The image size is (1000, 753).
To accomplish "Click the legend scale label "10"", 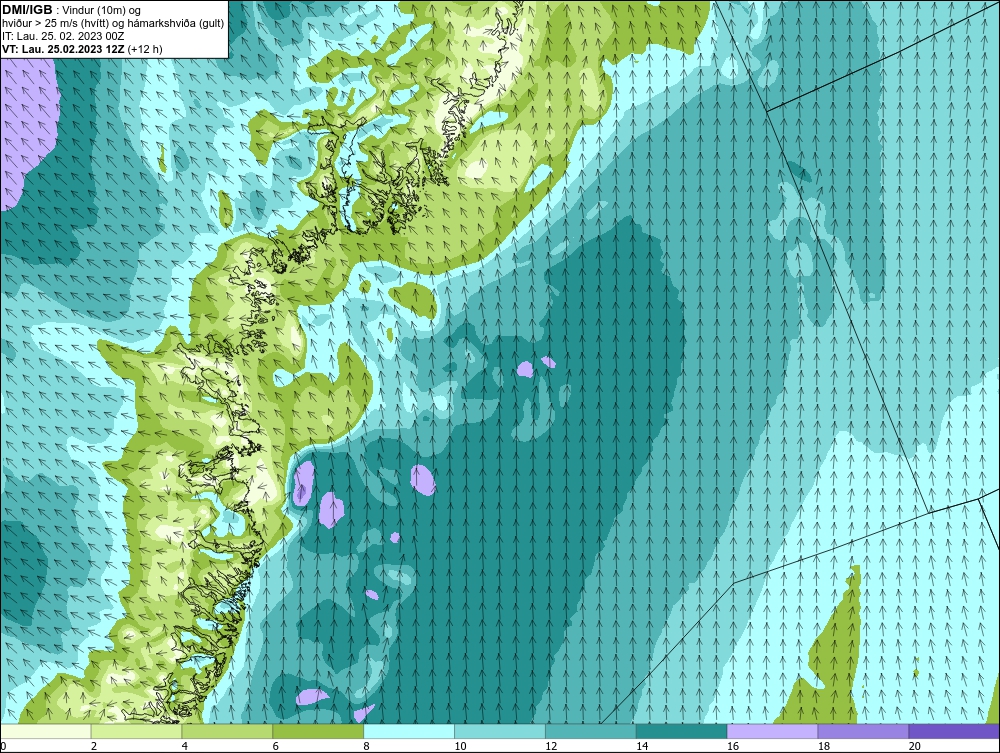I will [x=460, y=746].
